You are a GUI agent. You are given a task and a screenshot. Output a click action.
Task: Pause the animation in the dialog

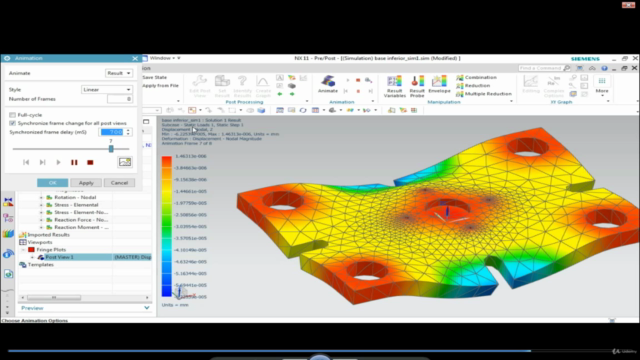point(74,162)
